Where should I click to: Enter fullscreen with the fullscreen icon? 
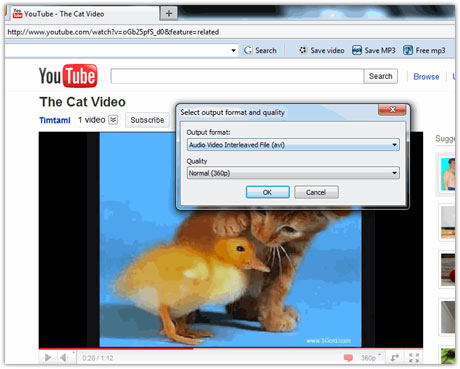(x=414, y=358)
